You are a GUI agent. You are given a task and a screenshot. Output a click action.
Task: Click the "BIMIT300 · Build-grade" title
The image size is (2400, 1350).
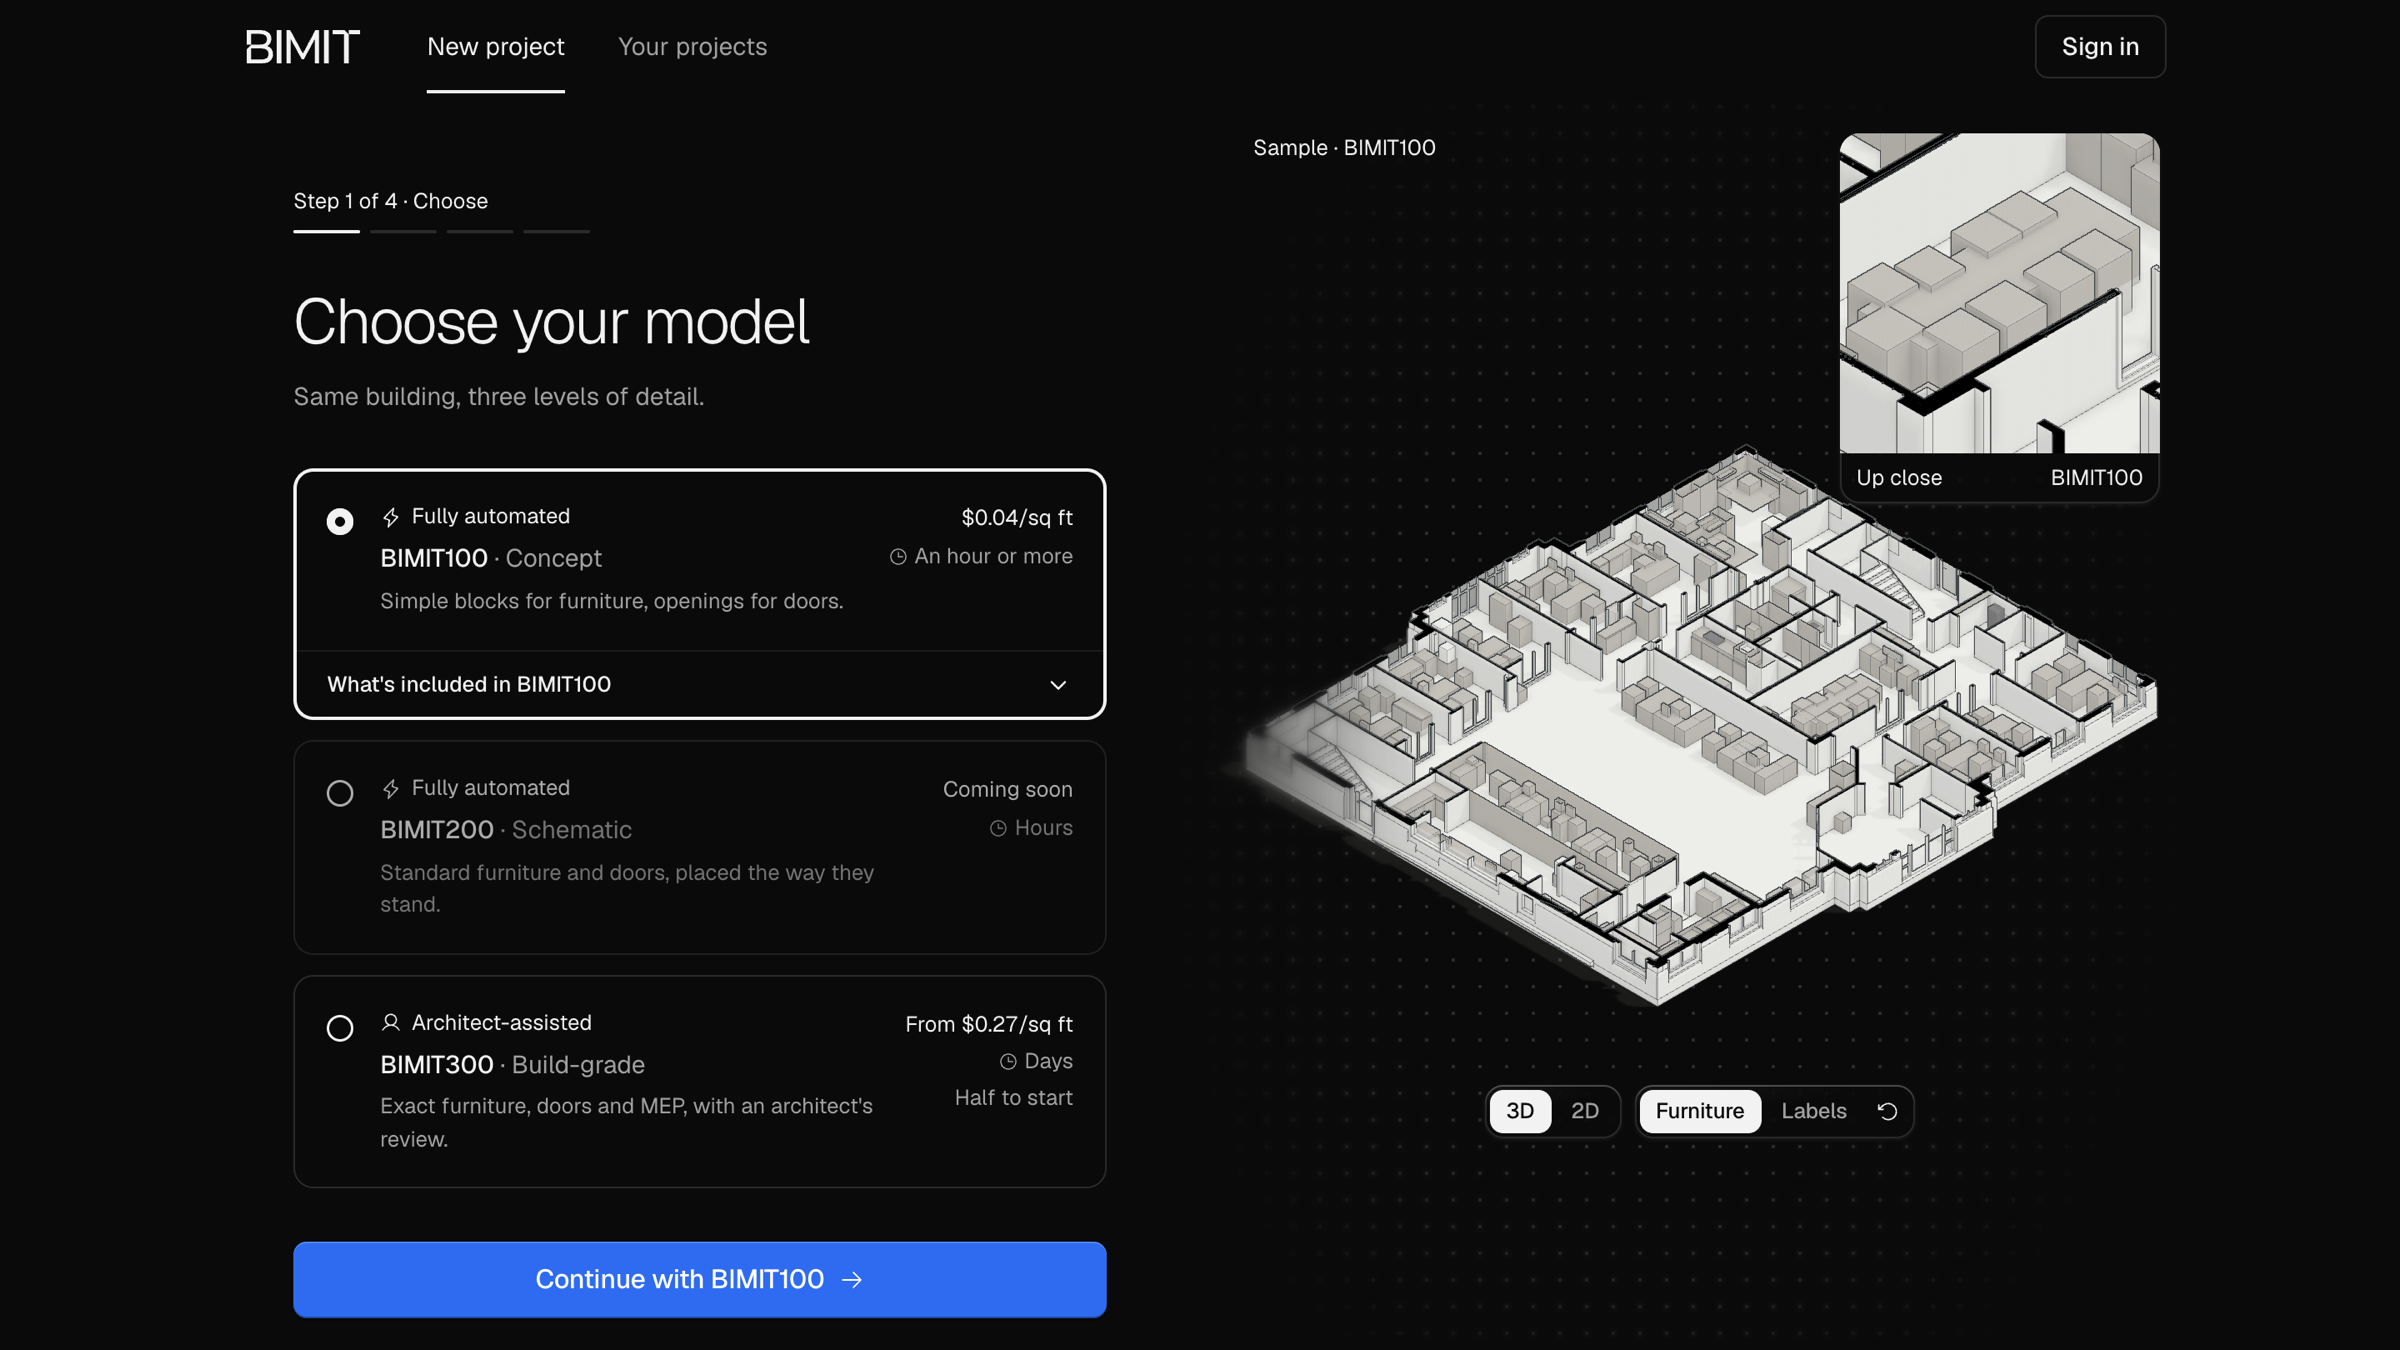coord(512,1064)
